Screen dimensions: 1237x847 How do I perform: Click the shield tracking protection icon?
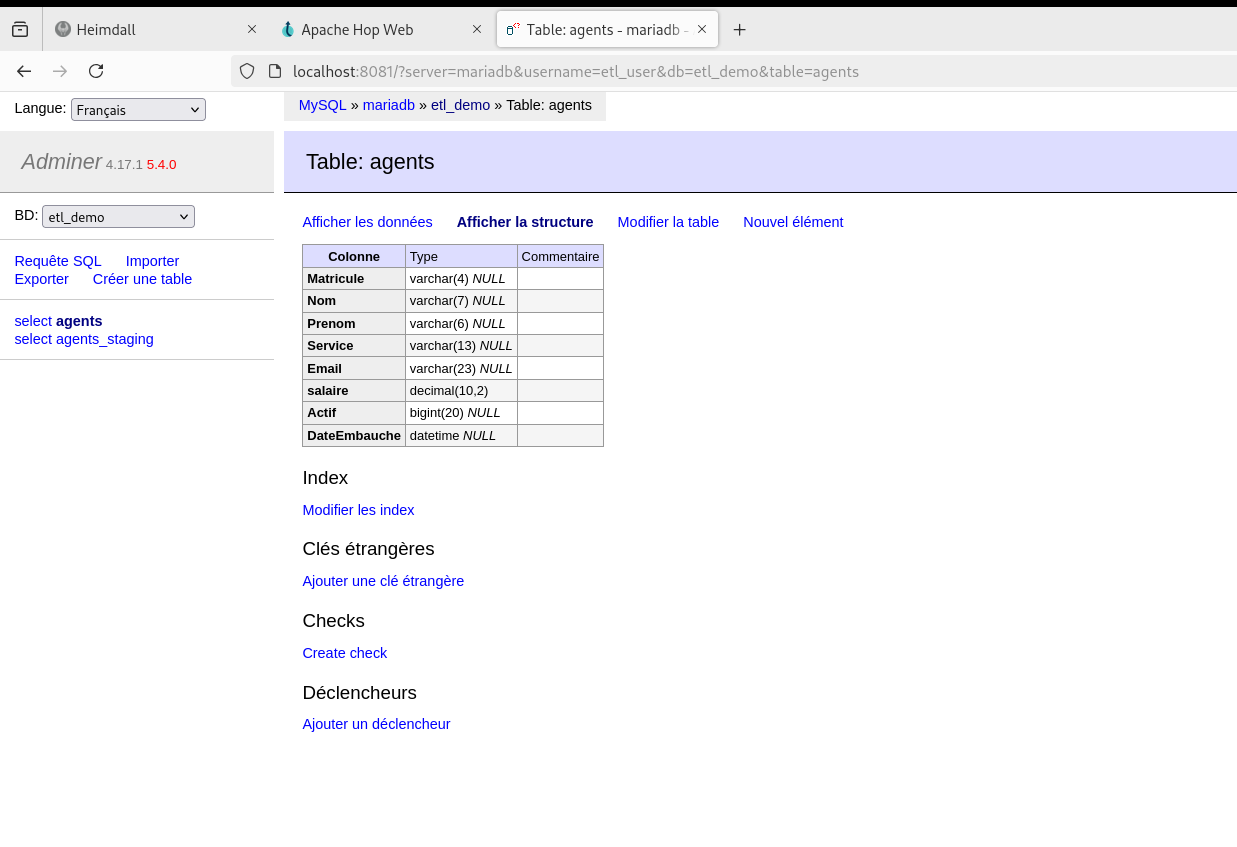pyautogui.click(x=247, y=71)
